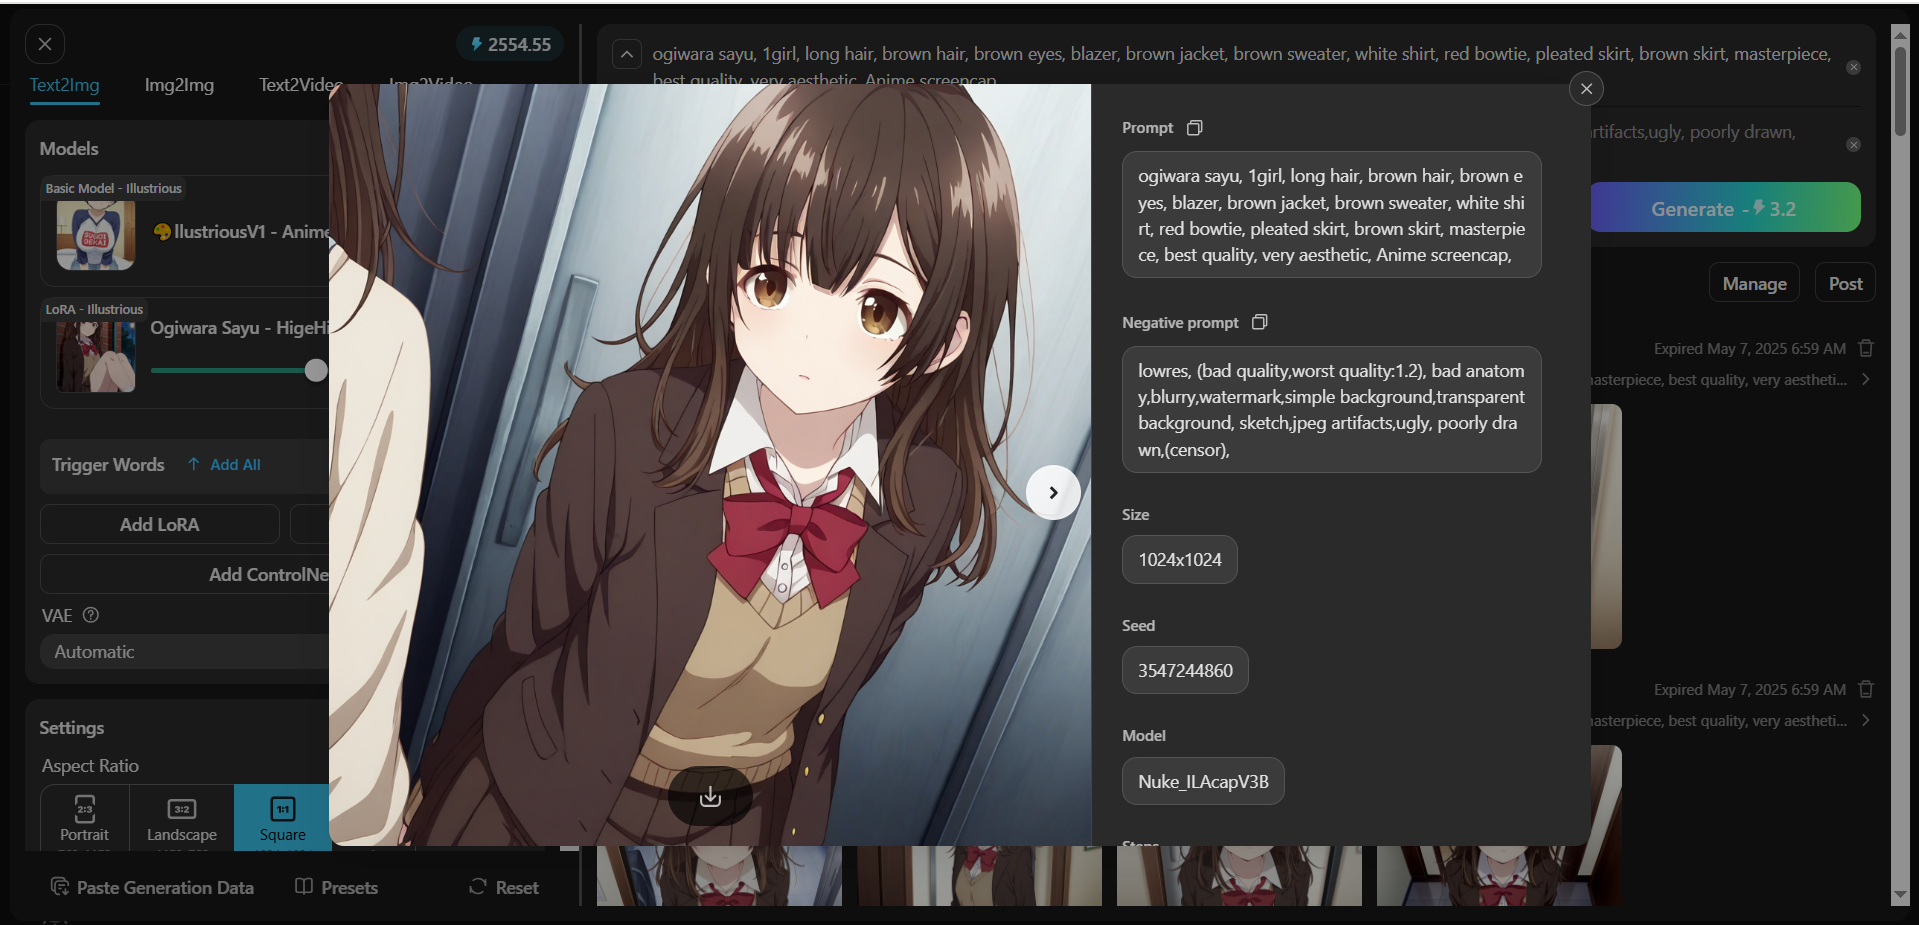The image size is (1919, 925).
Task: Open Presets
Action: [337, 887]
